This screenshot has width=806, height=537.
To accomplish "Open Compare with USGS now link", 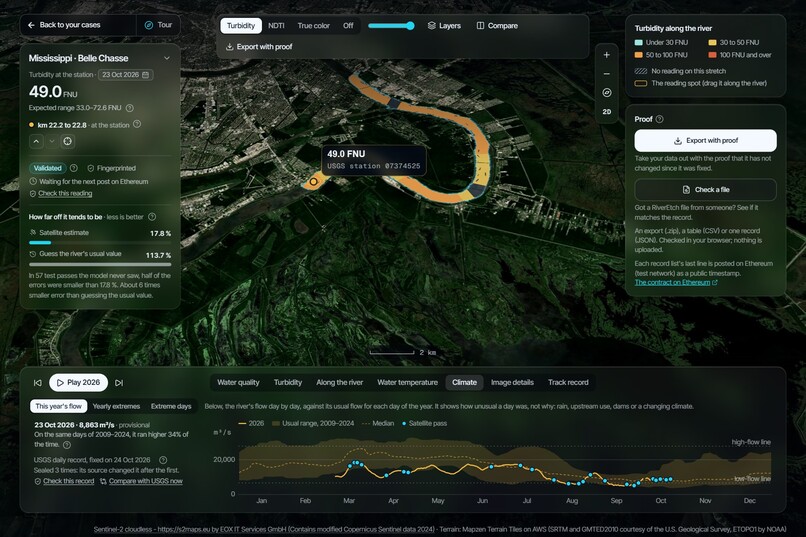I will pos(145,481).
